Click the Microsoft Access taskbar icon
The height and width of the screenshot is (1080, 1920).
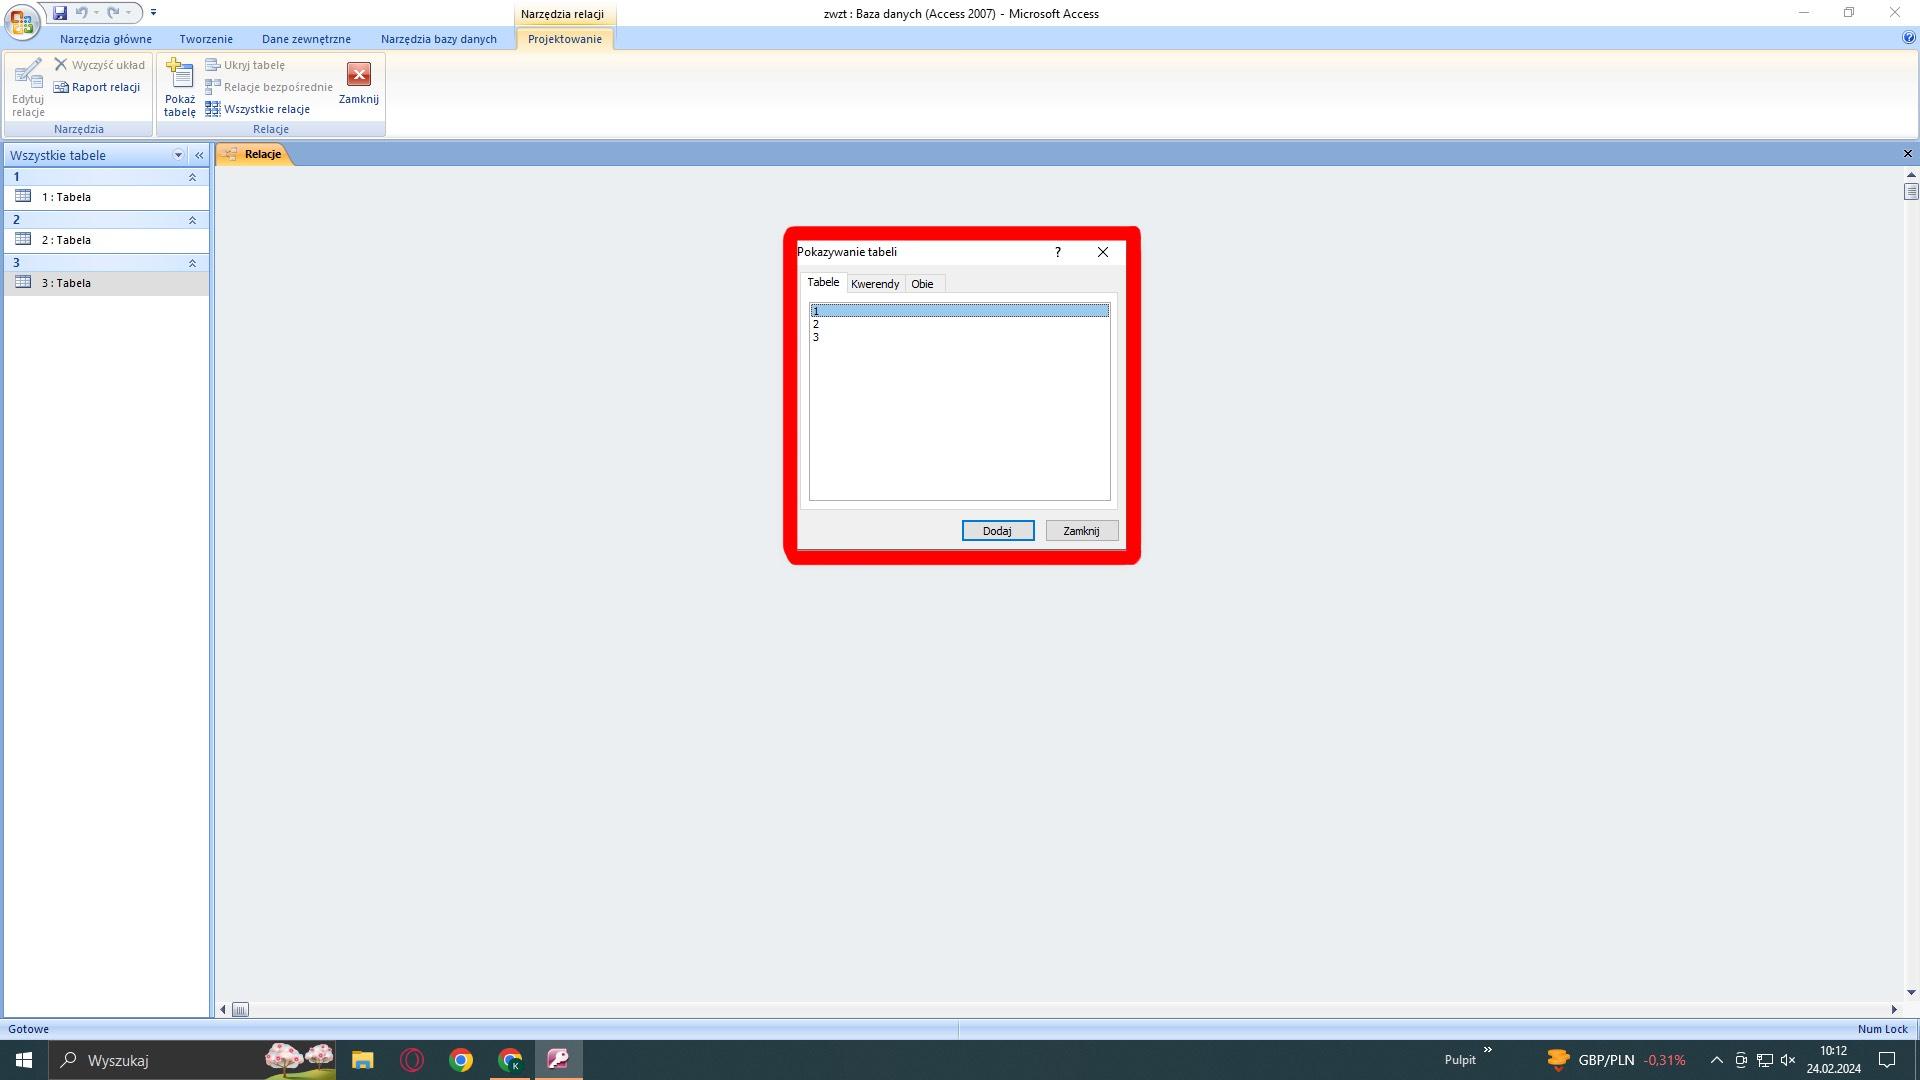click(x=558, y=1060)
